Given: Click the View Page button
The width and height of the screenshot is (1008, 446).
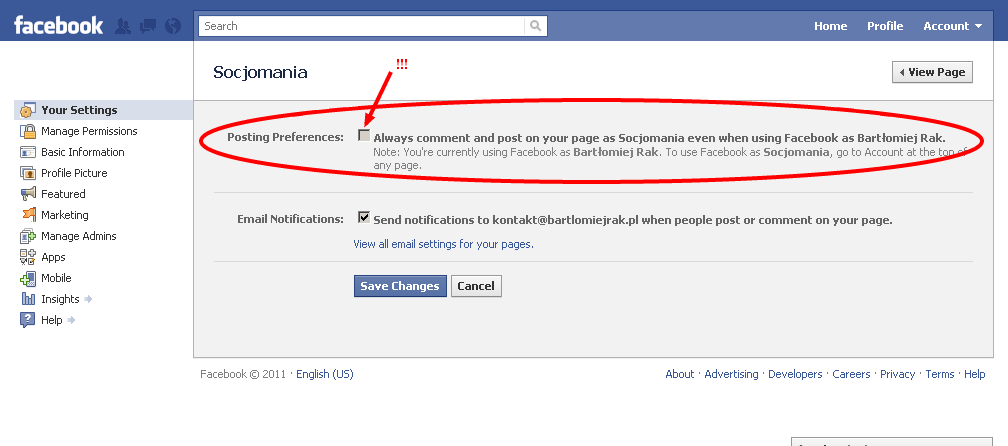Looking at the screenshot, I should [x=932, y=72].
